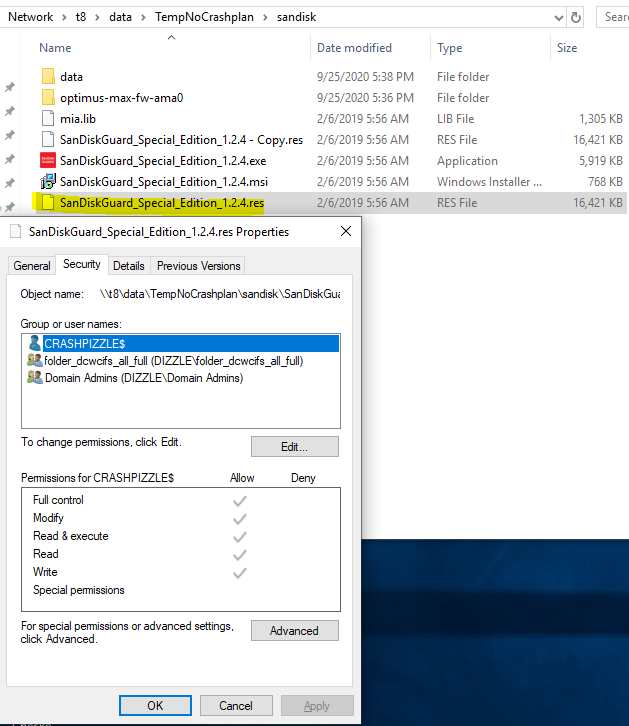Select SanDiskGuard_Special_Edition_1.2.4.exe file name
The image size is (629, 726).
pos(163,161)
